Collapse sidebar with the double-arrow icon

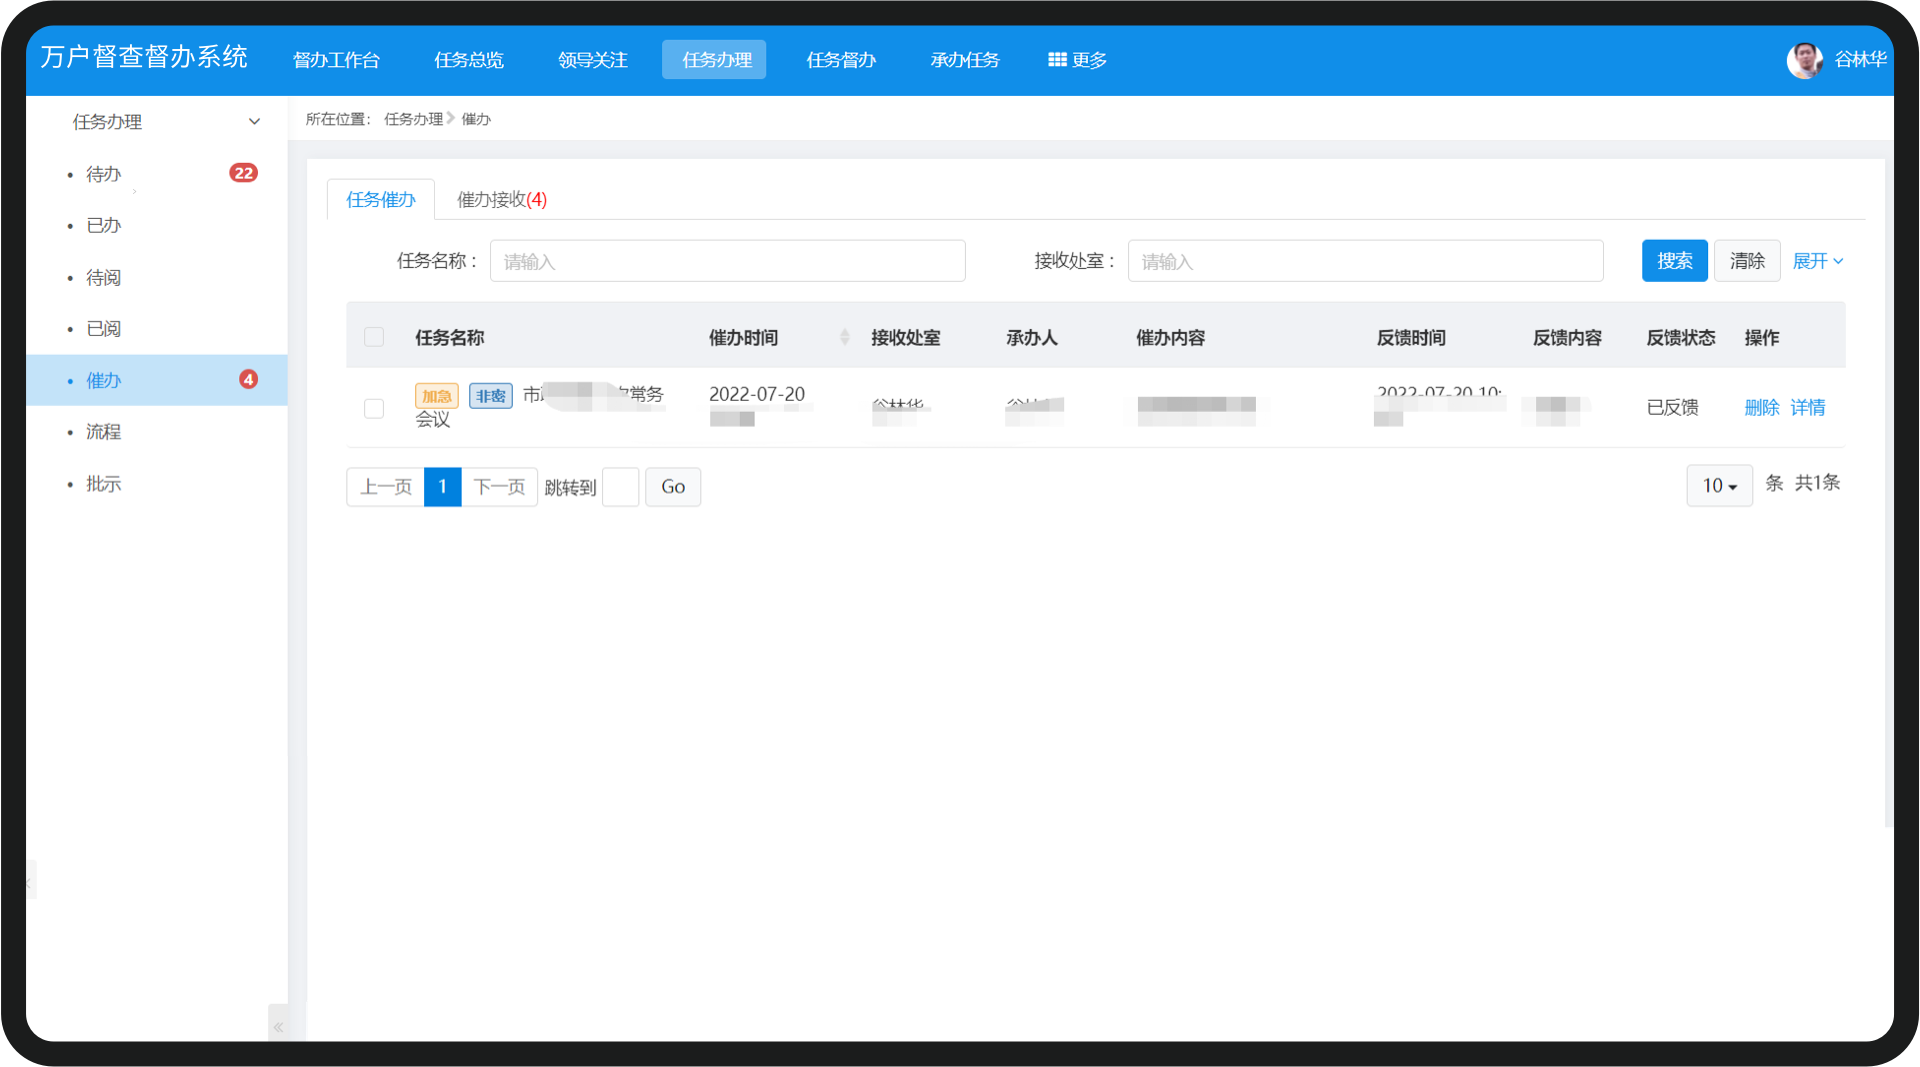(278, 1026)
